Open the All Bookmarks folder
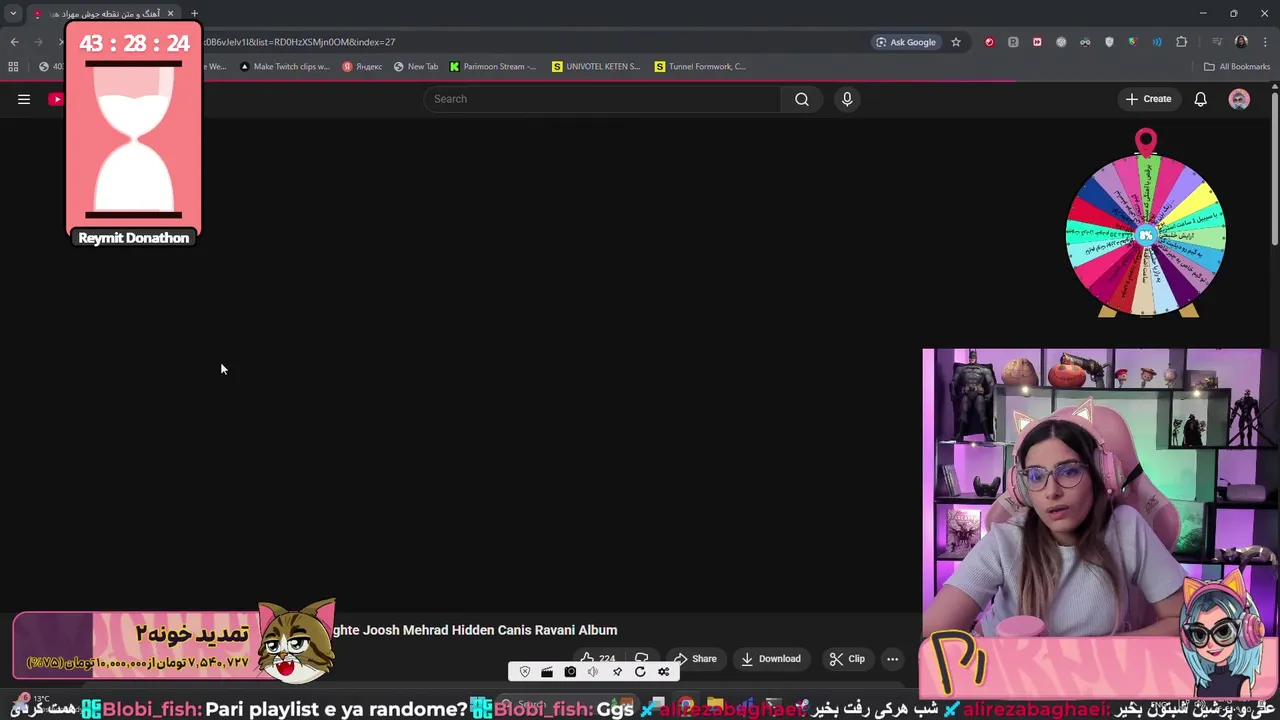1280x720 pixels. 1237,67
